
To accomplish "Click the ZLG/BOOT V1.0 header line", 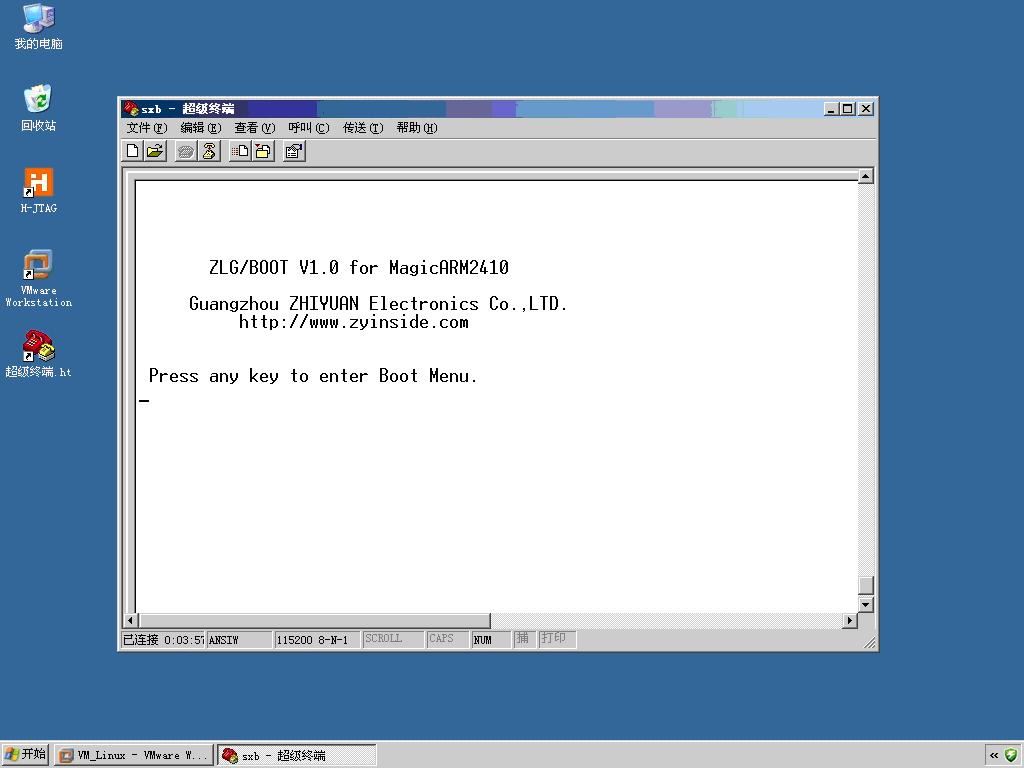I will pyautogui.click(x=359, y=268).
